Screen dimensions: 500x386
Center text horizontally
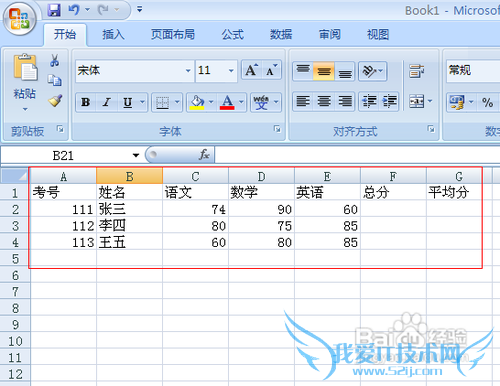pyautogui.click(x=324, y=101)
